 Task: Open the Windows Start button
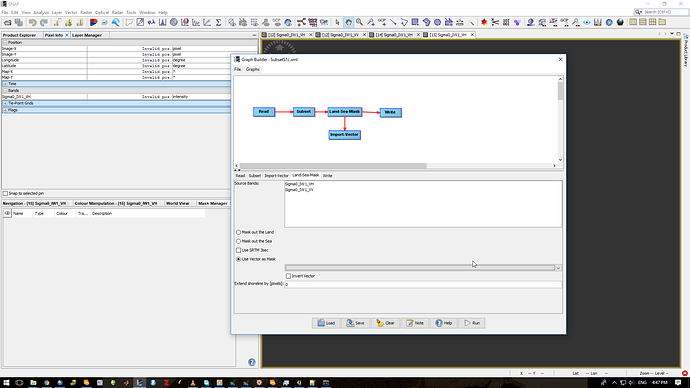point(6,383)
